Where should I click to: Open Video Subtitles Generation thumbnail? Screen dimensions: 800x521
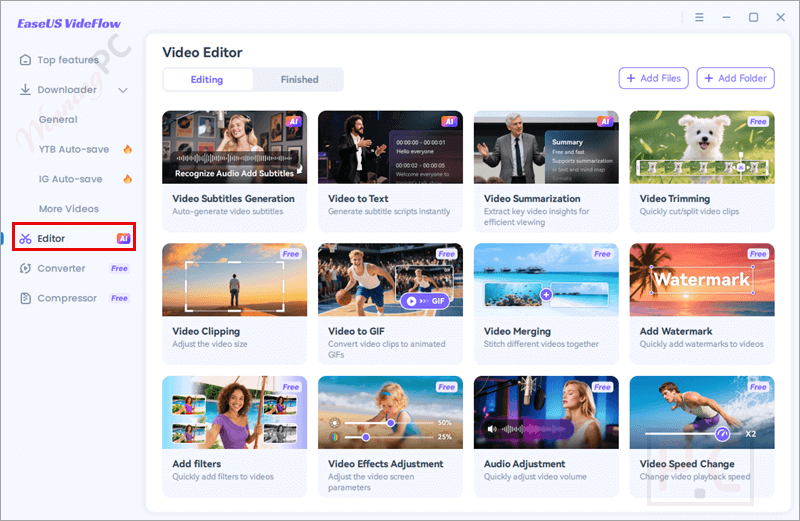(x=233, y=147)
